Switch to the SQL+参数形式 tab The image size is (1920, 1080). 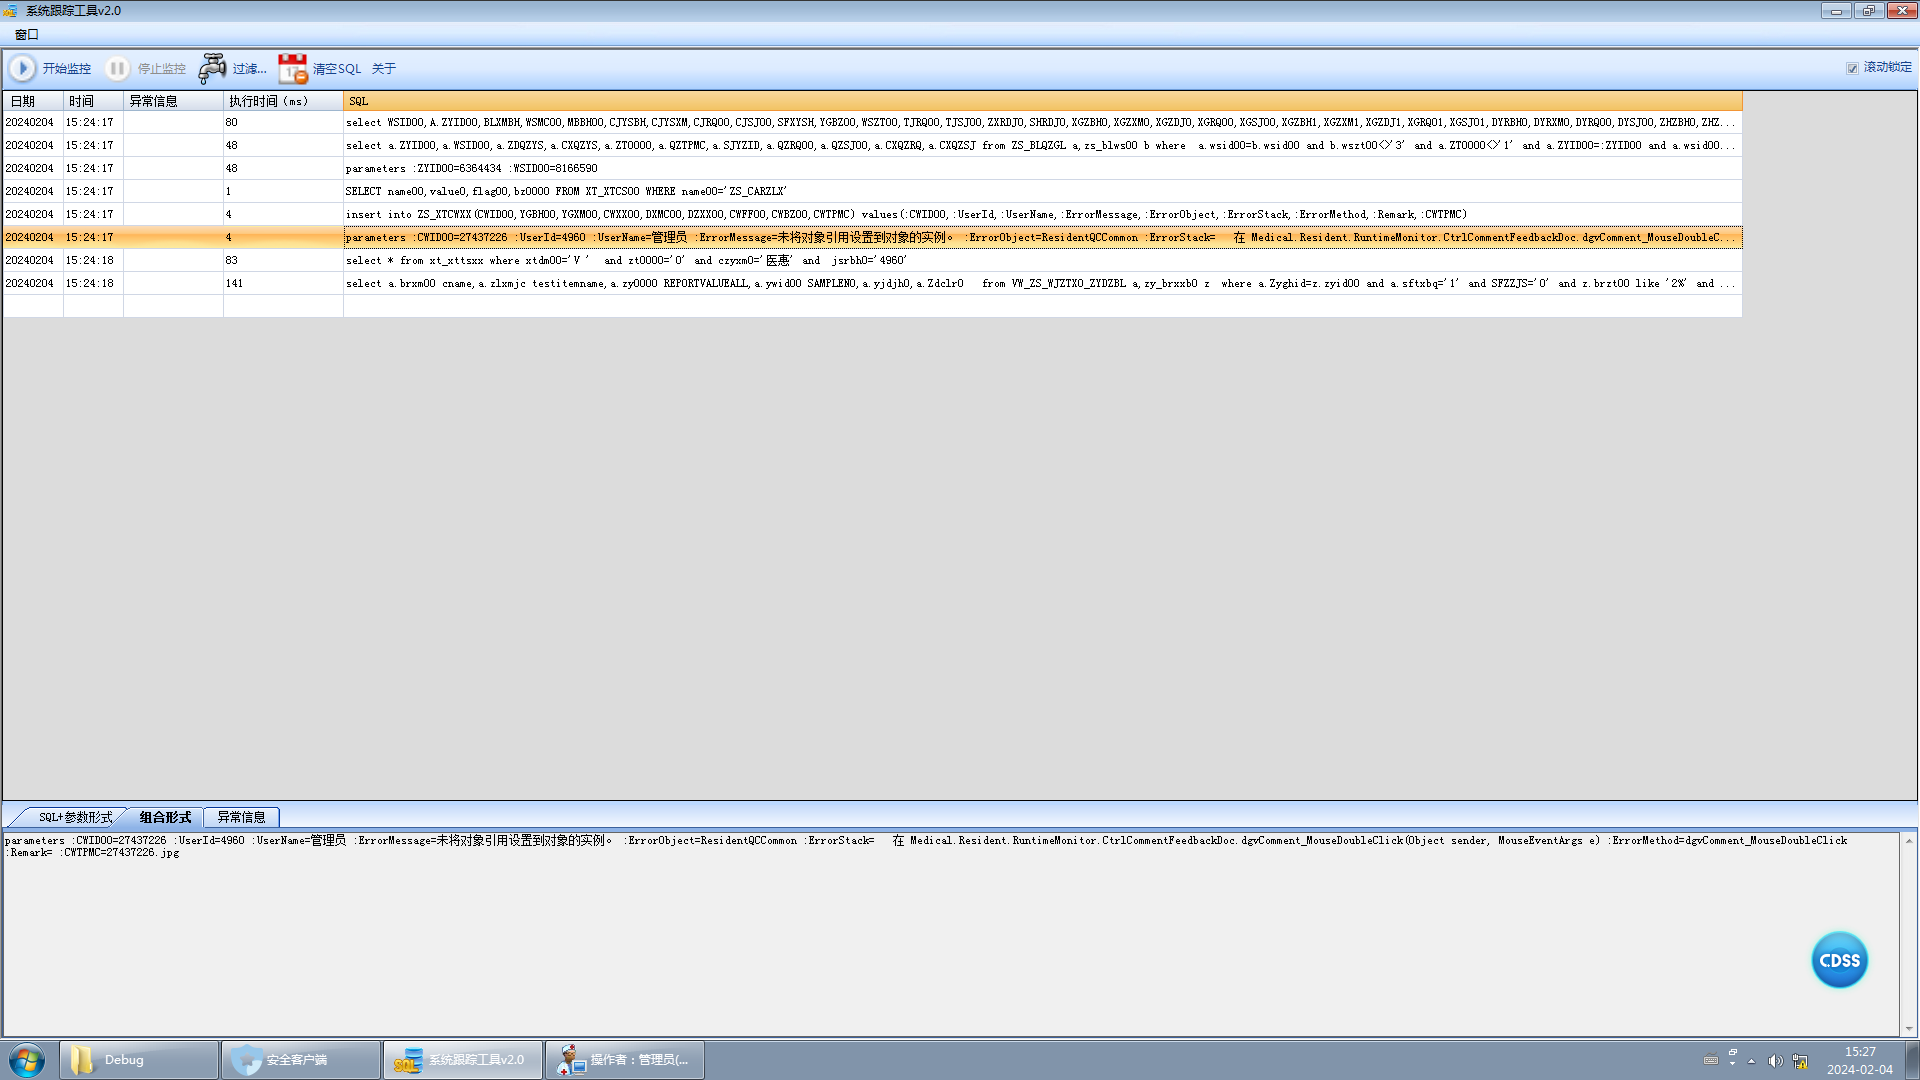pos(75,817)
